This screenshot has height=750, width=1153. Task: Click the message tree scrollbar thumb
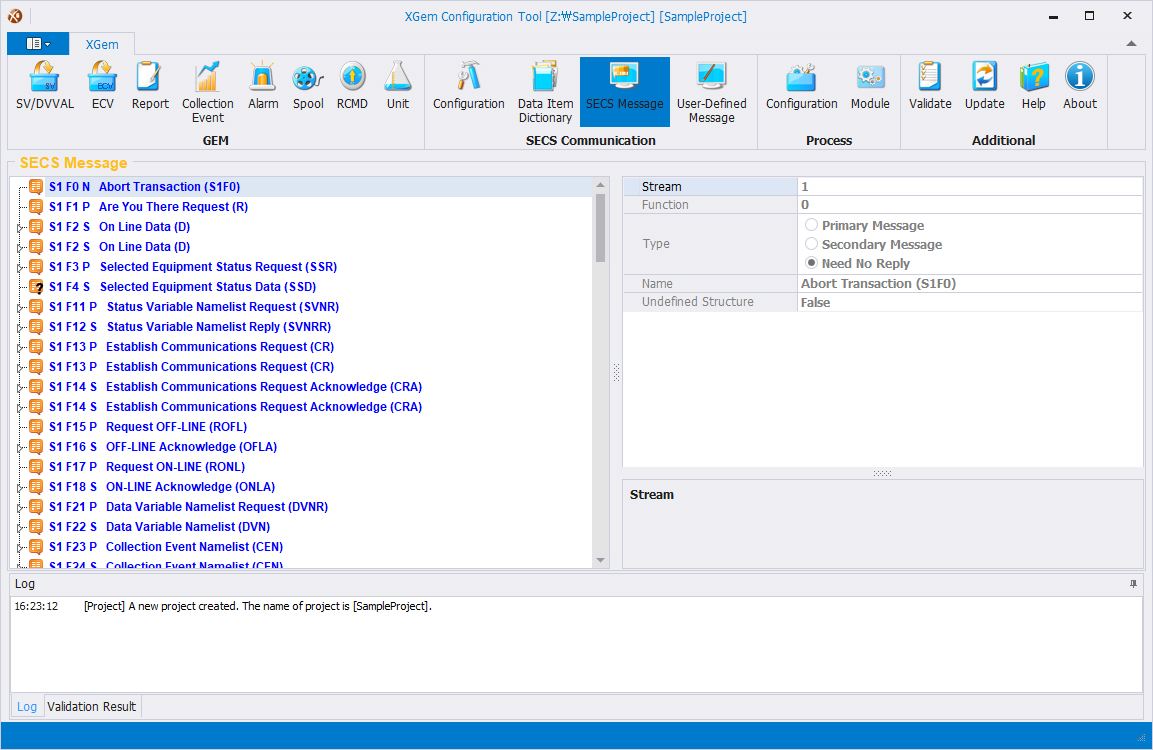coord(600,228)
